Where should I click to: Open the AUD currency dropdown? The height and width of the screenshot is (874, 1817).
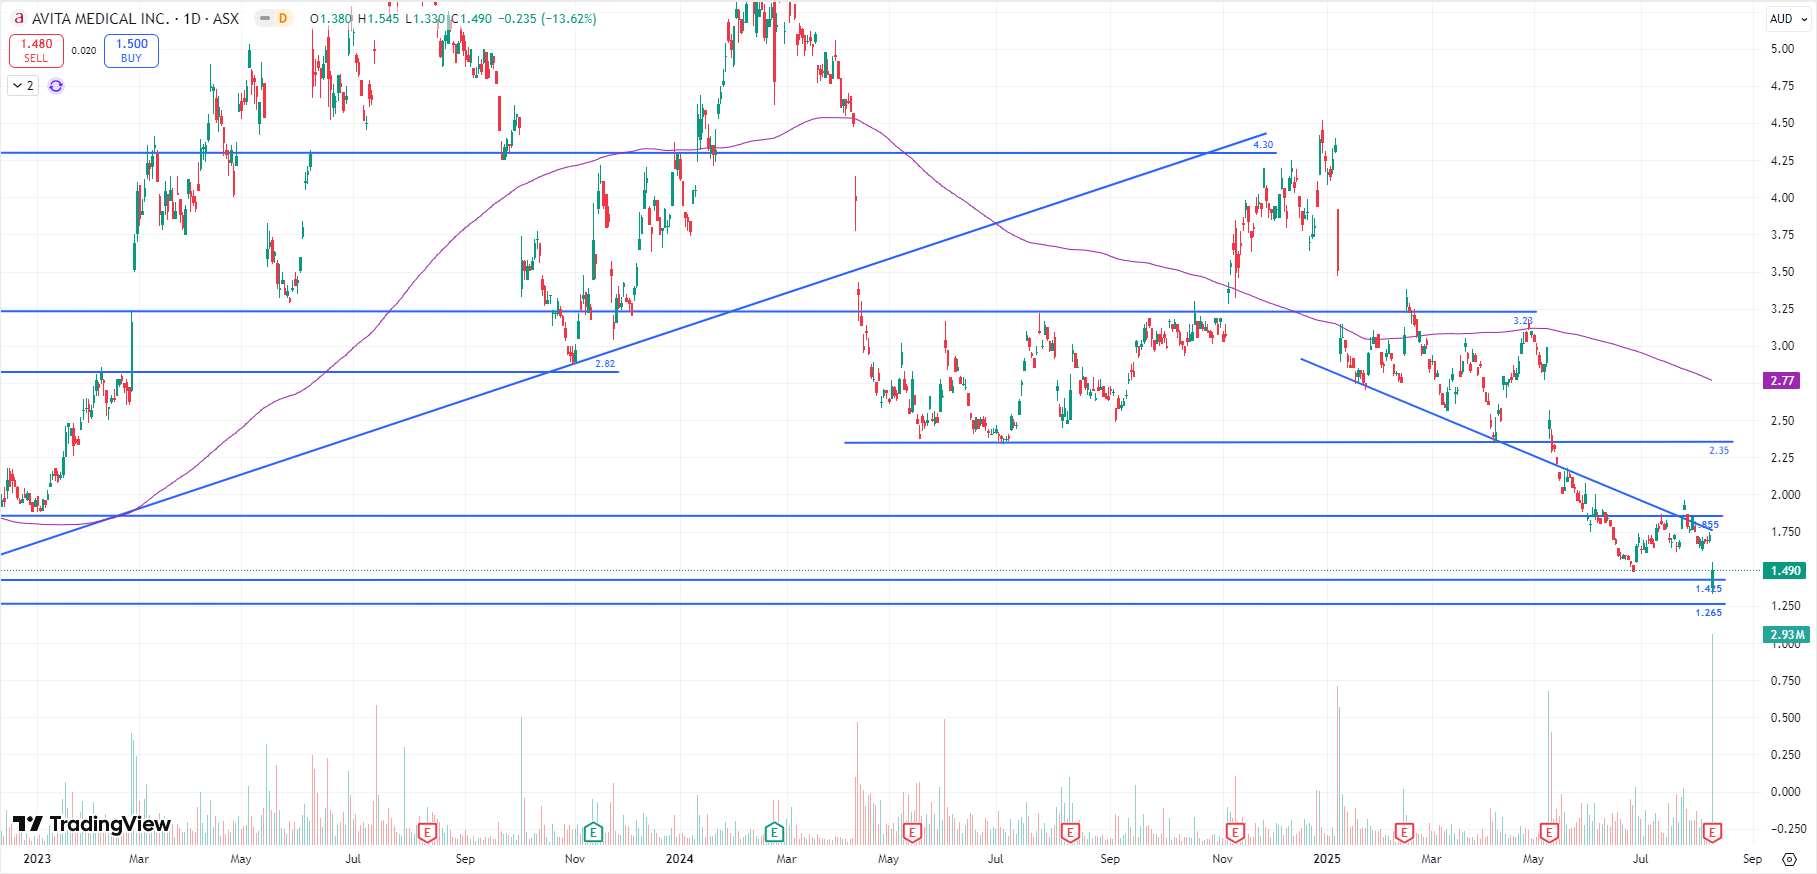1788,18
